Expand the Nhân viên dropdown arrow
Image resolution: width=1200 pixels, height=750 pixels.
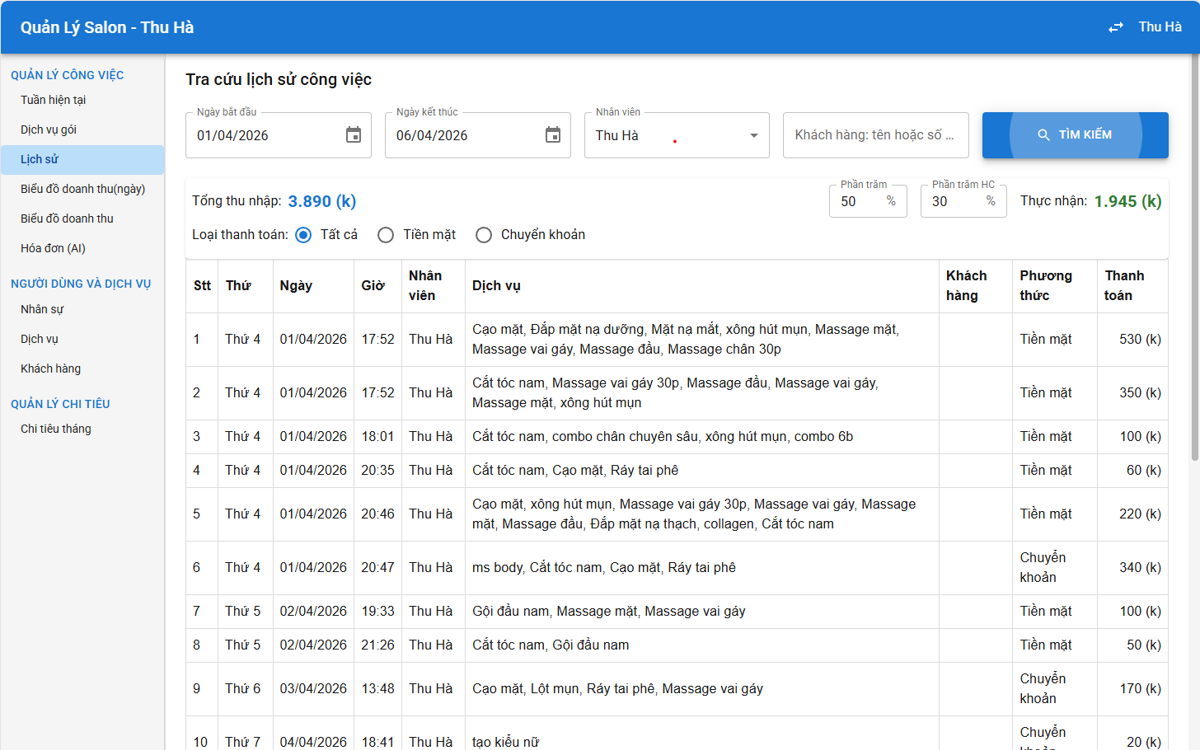tap(754, 135)
